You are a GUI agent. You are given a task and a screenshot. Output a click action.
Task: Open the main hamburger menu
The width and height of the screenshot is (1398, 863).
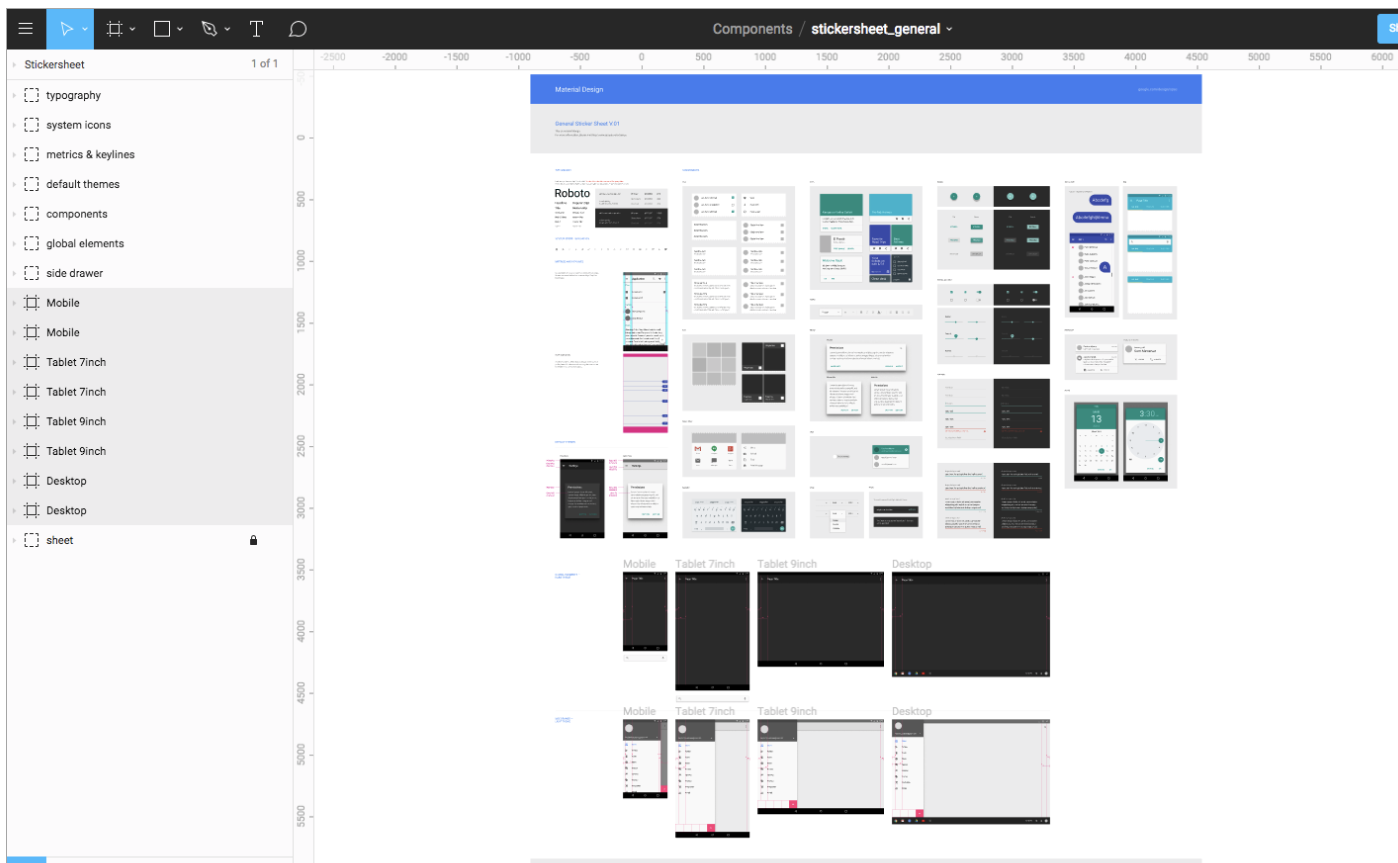(x=26, y=29)
